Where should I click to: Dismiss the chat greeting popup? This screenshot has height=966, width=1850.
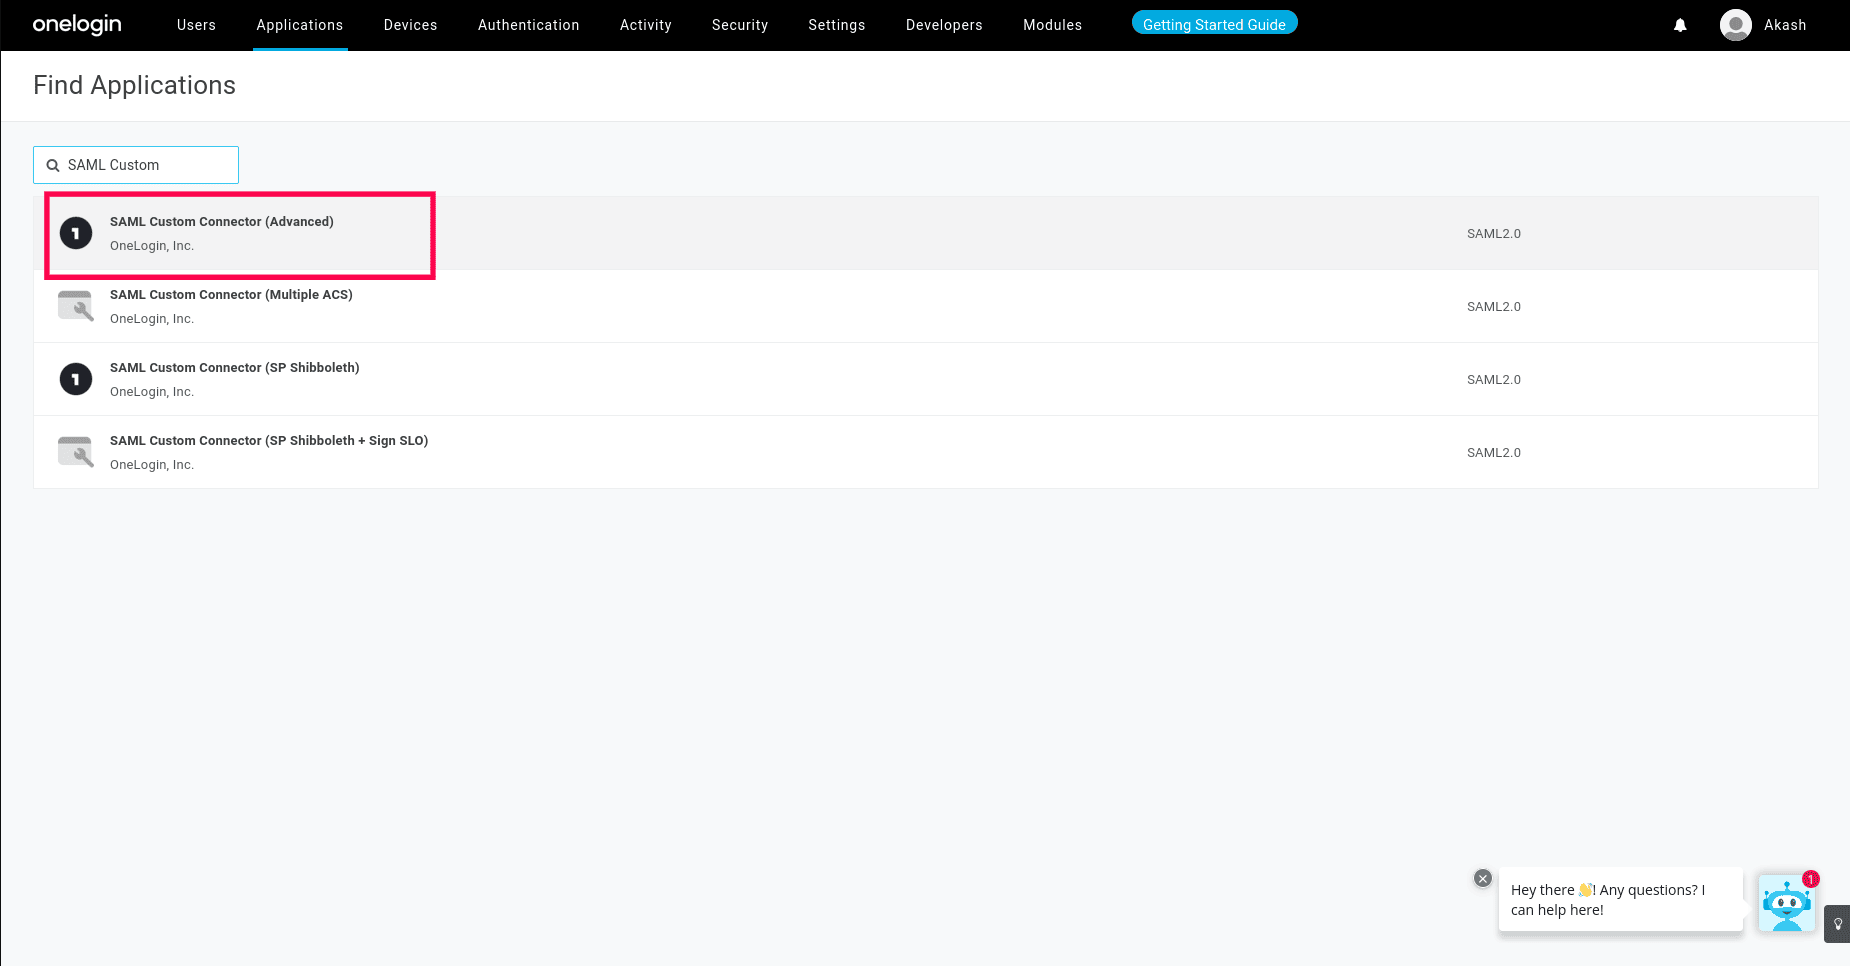[1483, 878]
